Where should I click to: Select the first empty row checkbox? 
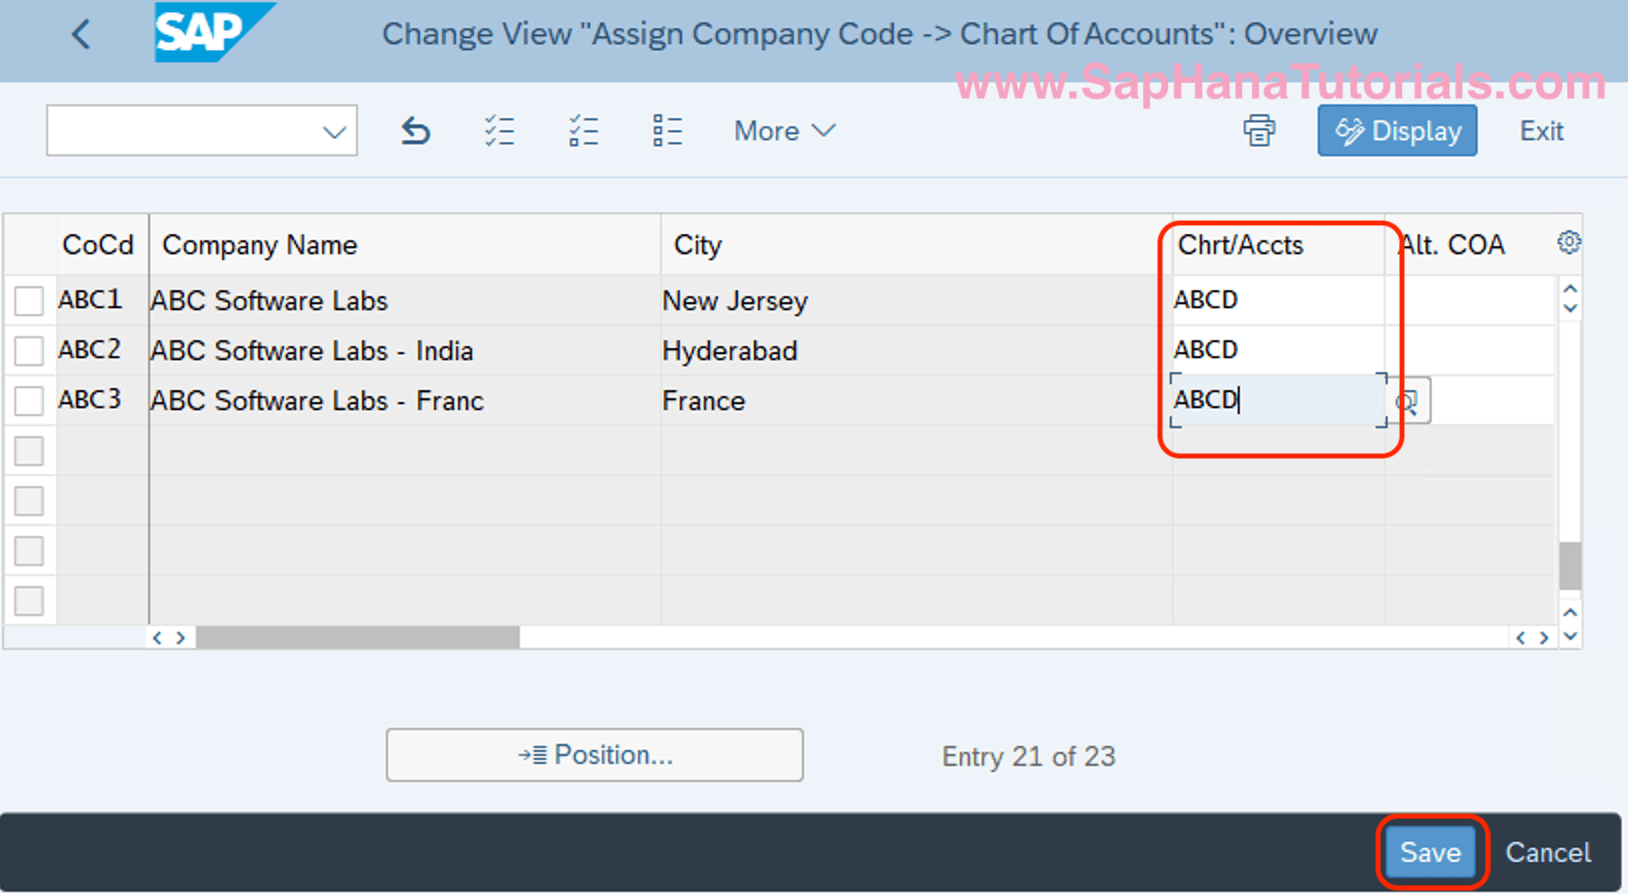pos(29,451)
